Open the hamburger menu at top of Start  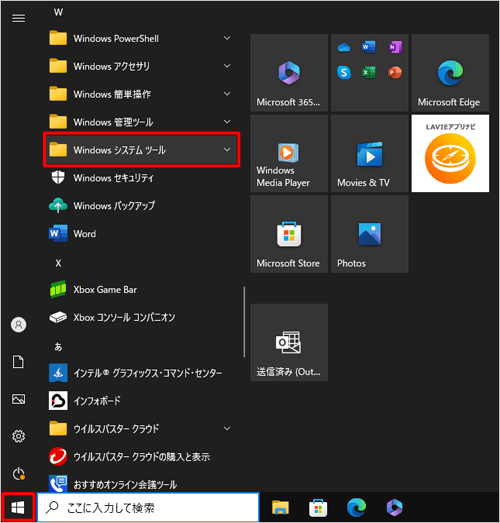[19, 18]
